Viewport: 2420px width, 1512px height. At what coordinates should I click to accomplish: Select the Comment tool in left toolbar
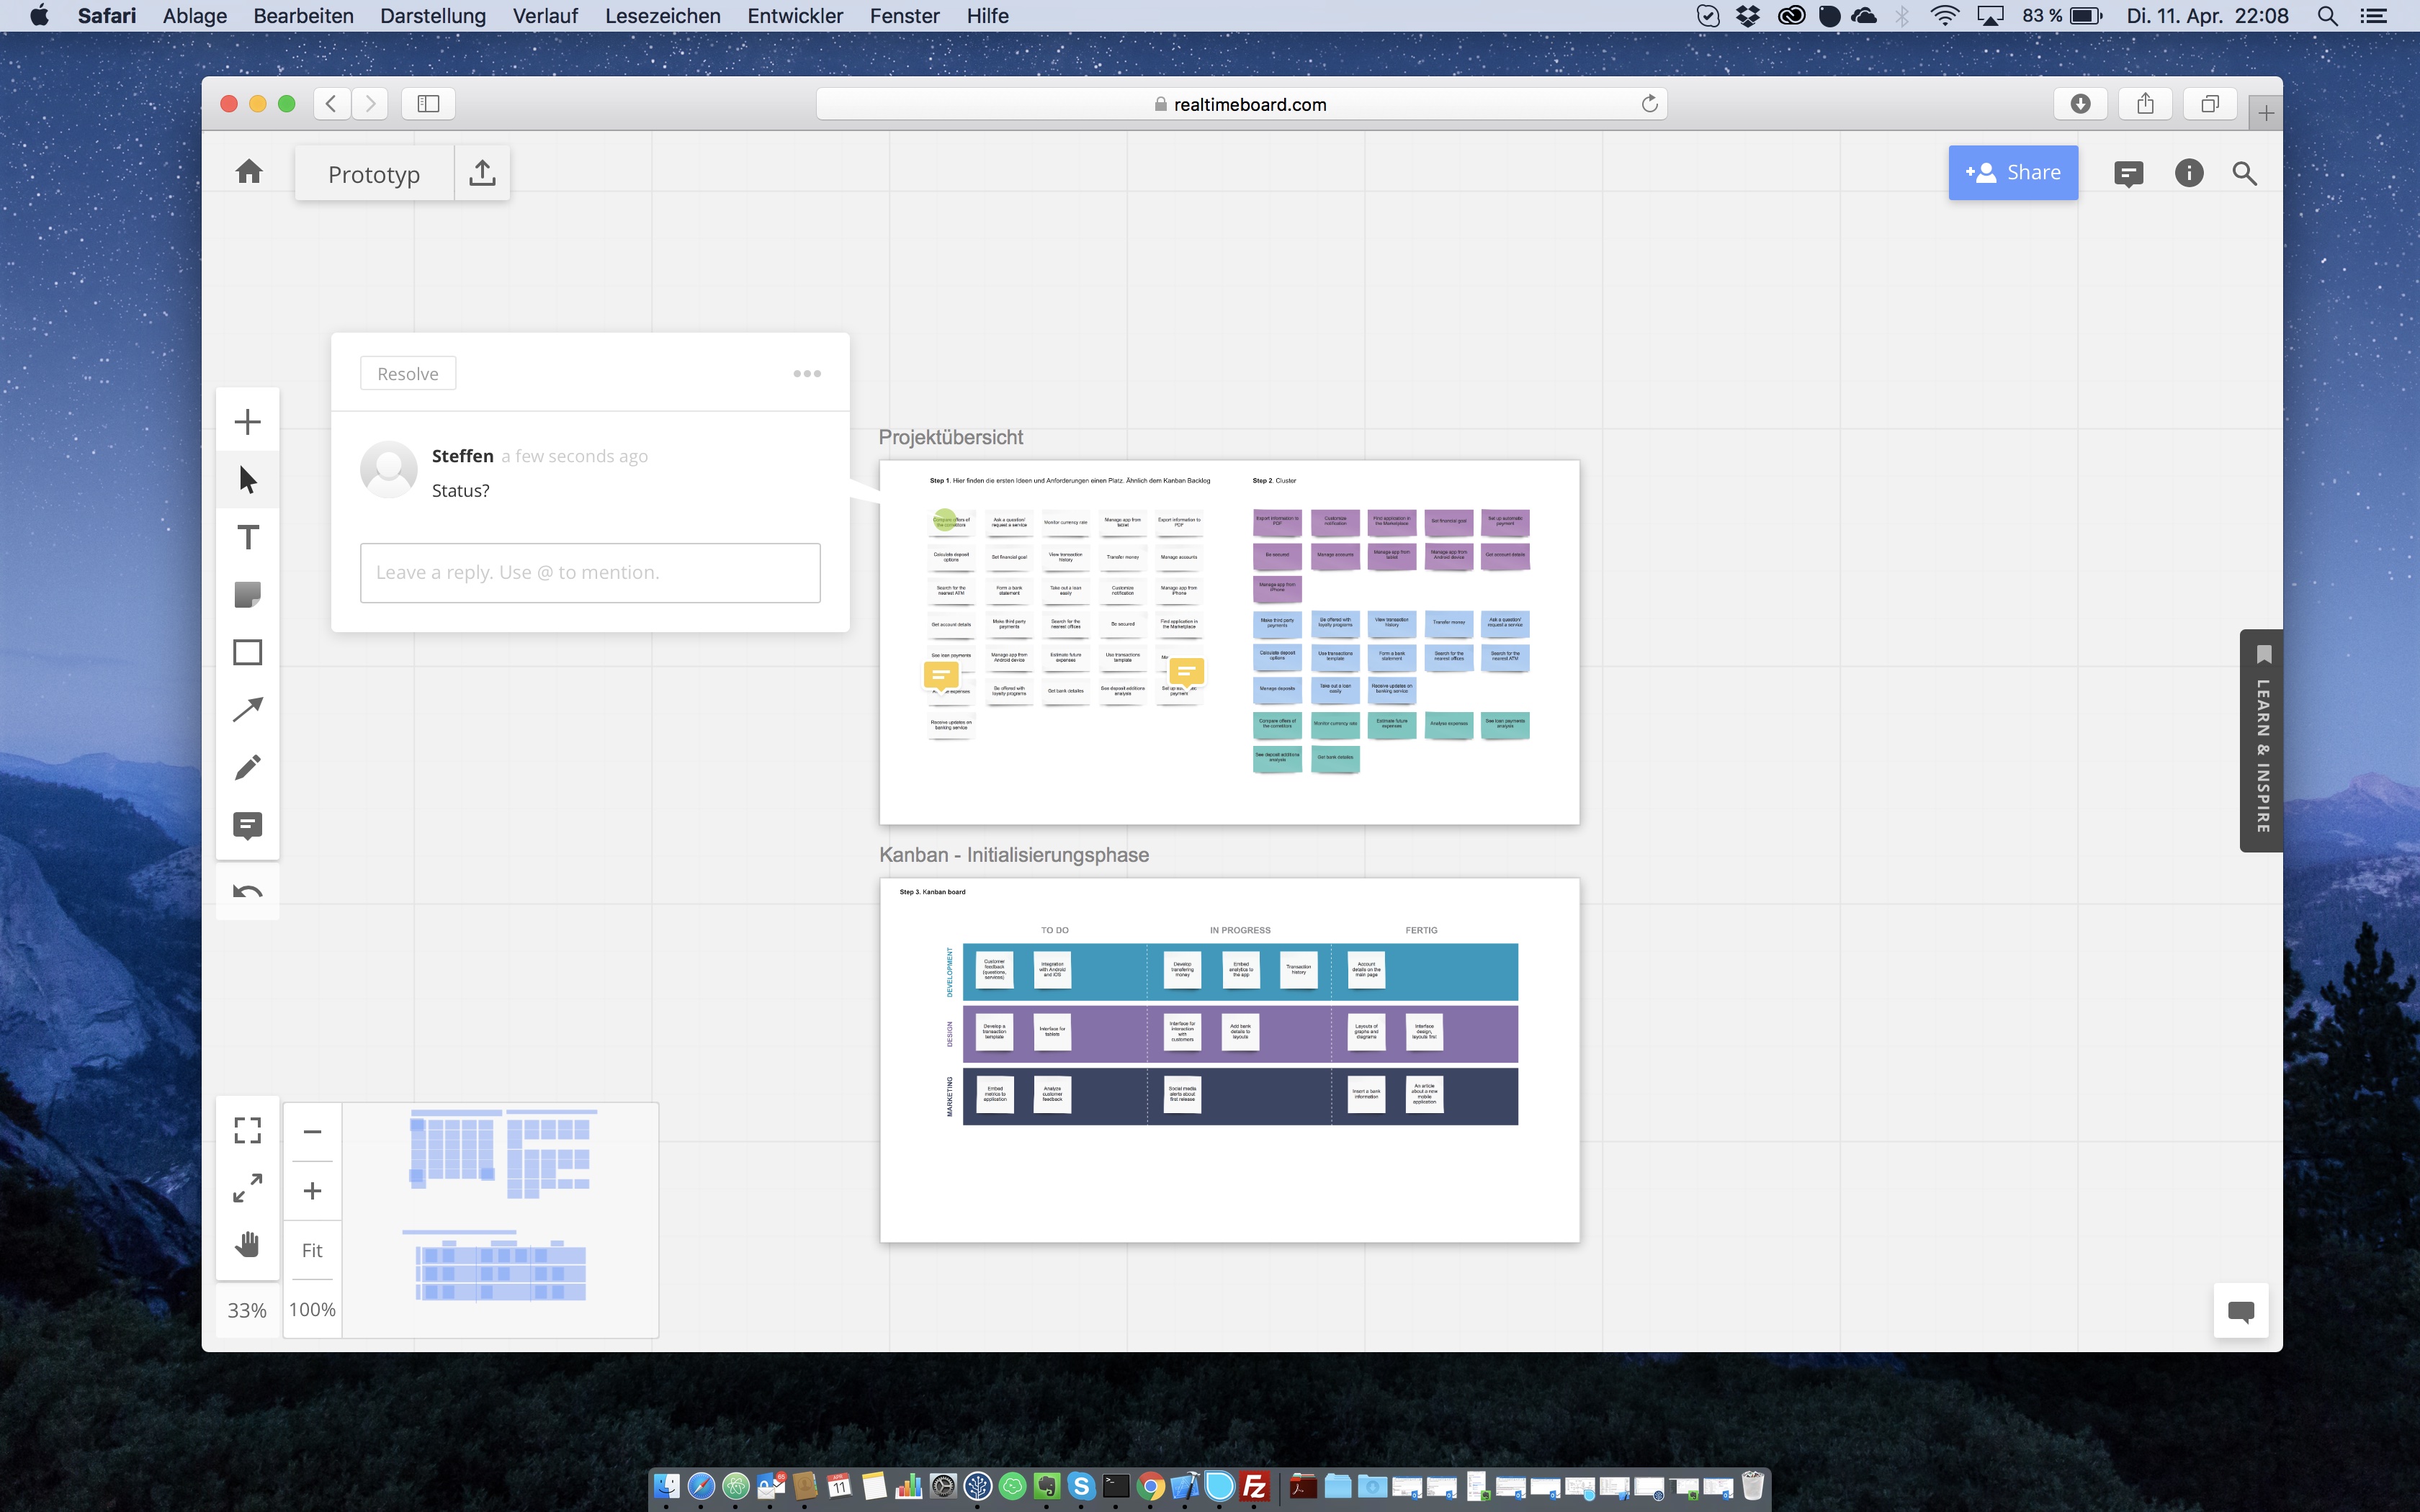247,825
